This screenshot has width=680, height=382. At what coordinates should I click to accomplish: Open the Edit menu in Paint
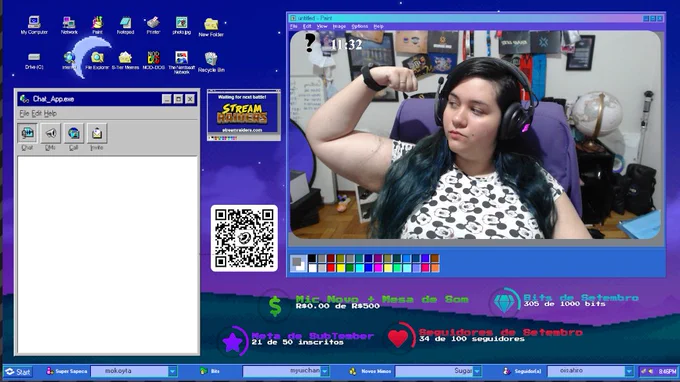click(307, 26)
